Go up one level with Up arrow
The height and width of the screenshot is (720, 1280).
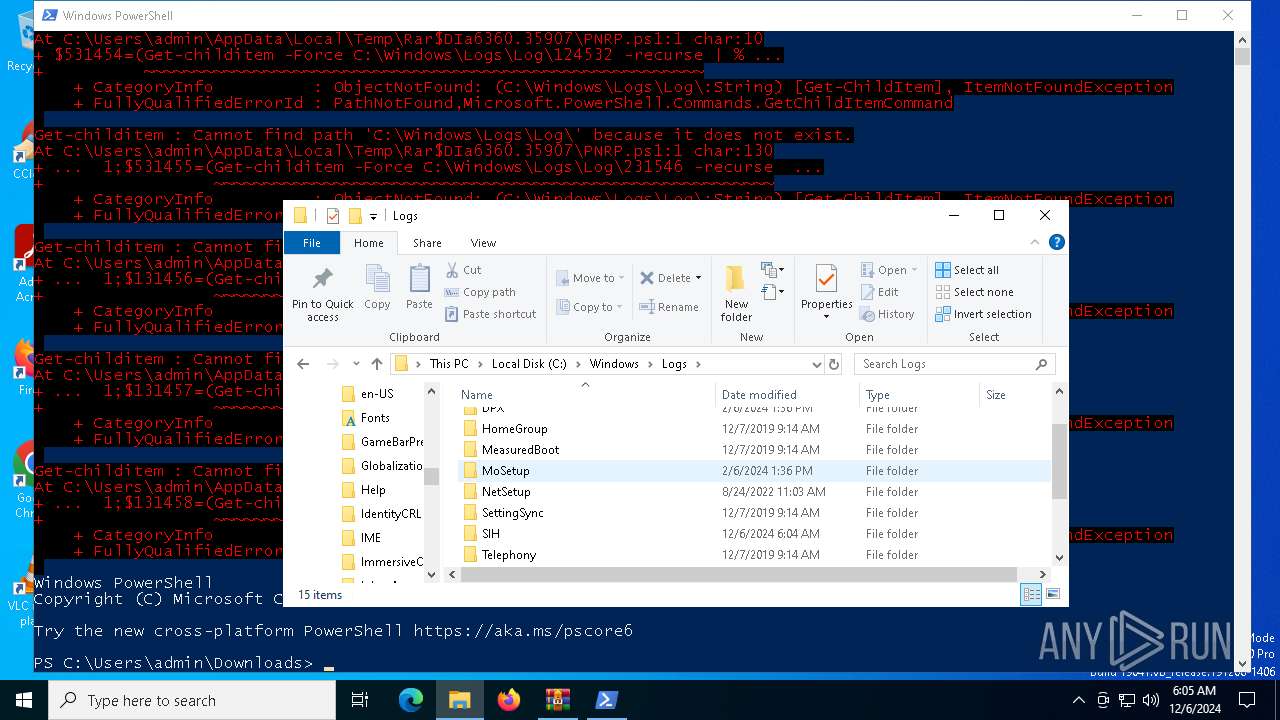(376, 364)
